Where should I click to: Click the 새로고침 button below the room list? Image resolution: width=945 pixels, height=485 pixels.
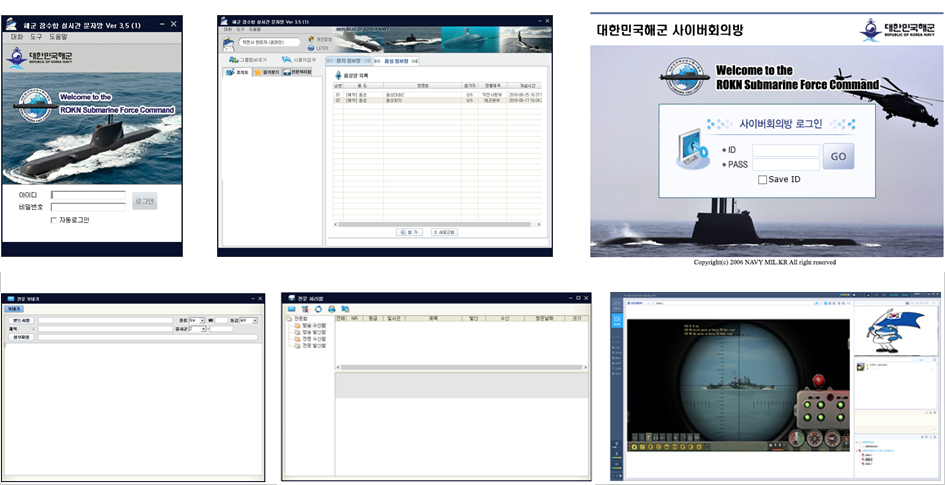[444, 232]
